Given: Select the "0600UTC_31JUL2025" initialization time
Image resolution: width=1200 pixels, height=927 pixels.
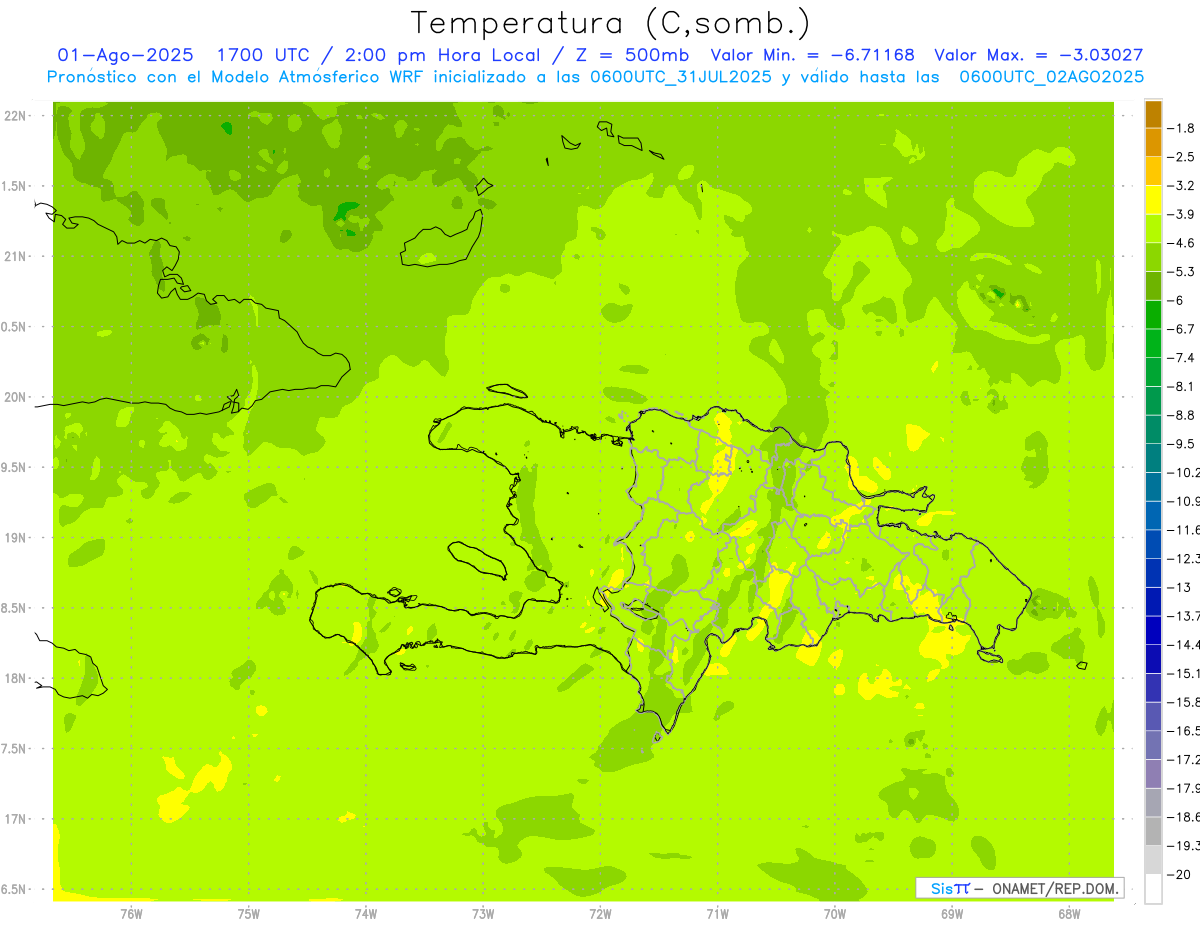Looking at the screenshot, I should [680, 77].
